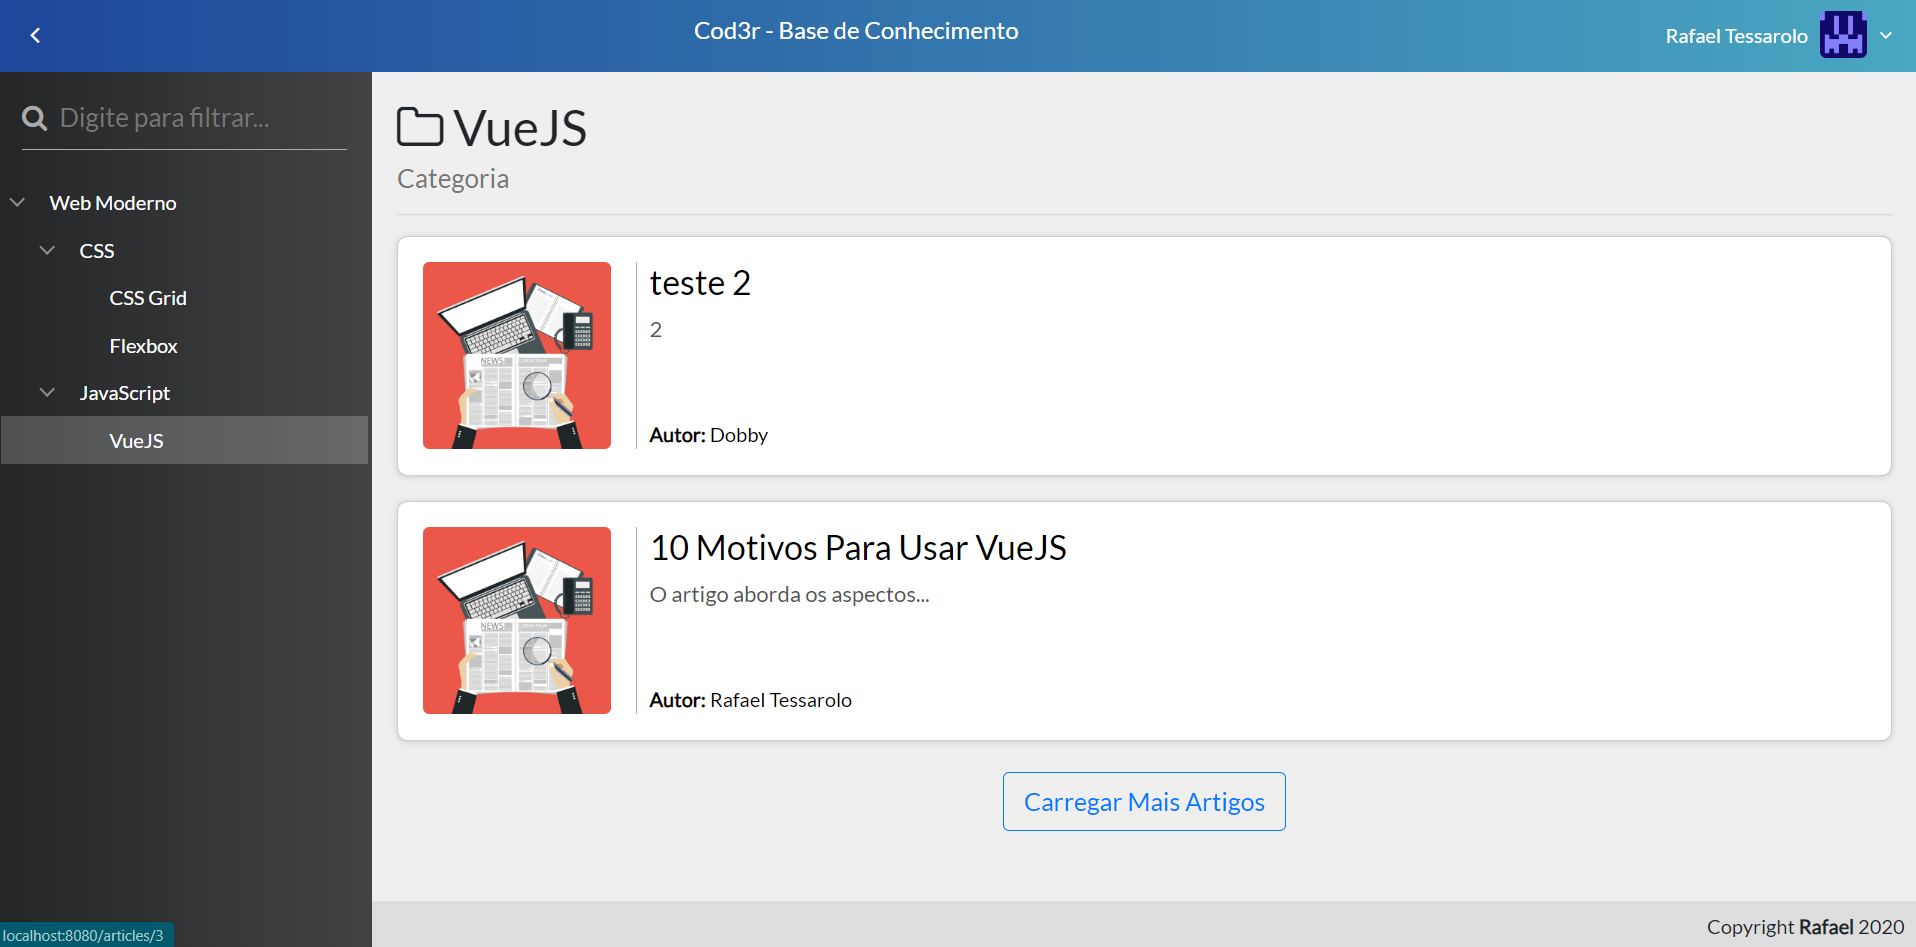Open 10 Motivos Para Usar VueJS article
This screenshot has width=1916, height=947.
(x=858, y=548)
